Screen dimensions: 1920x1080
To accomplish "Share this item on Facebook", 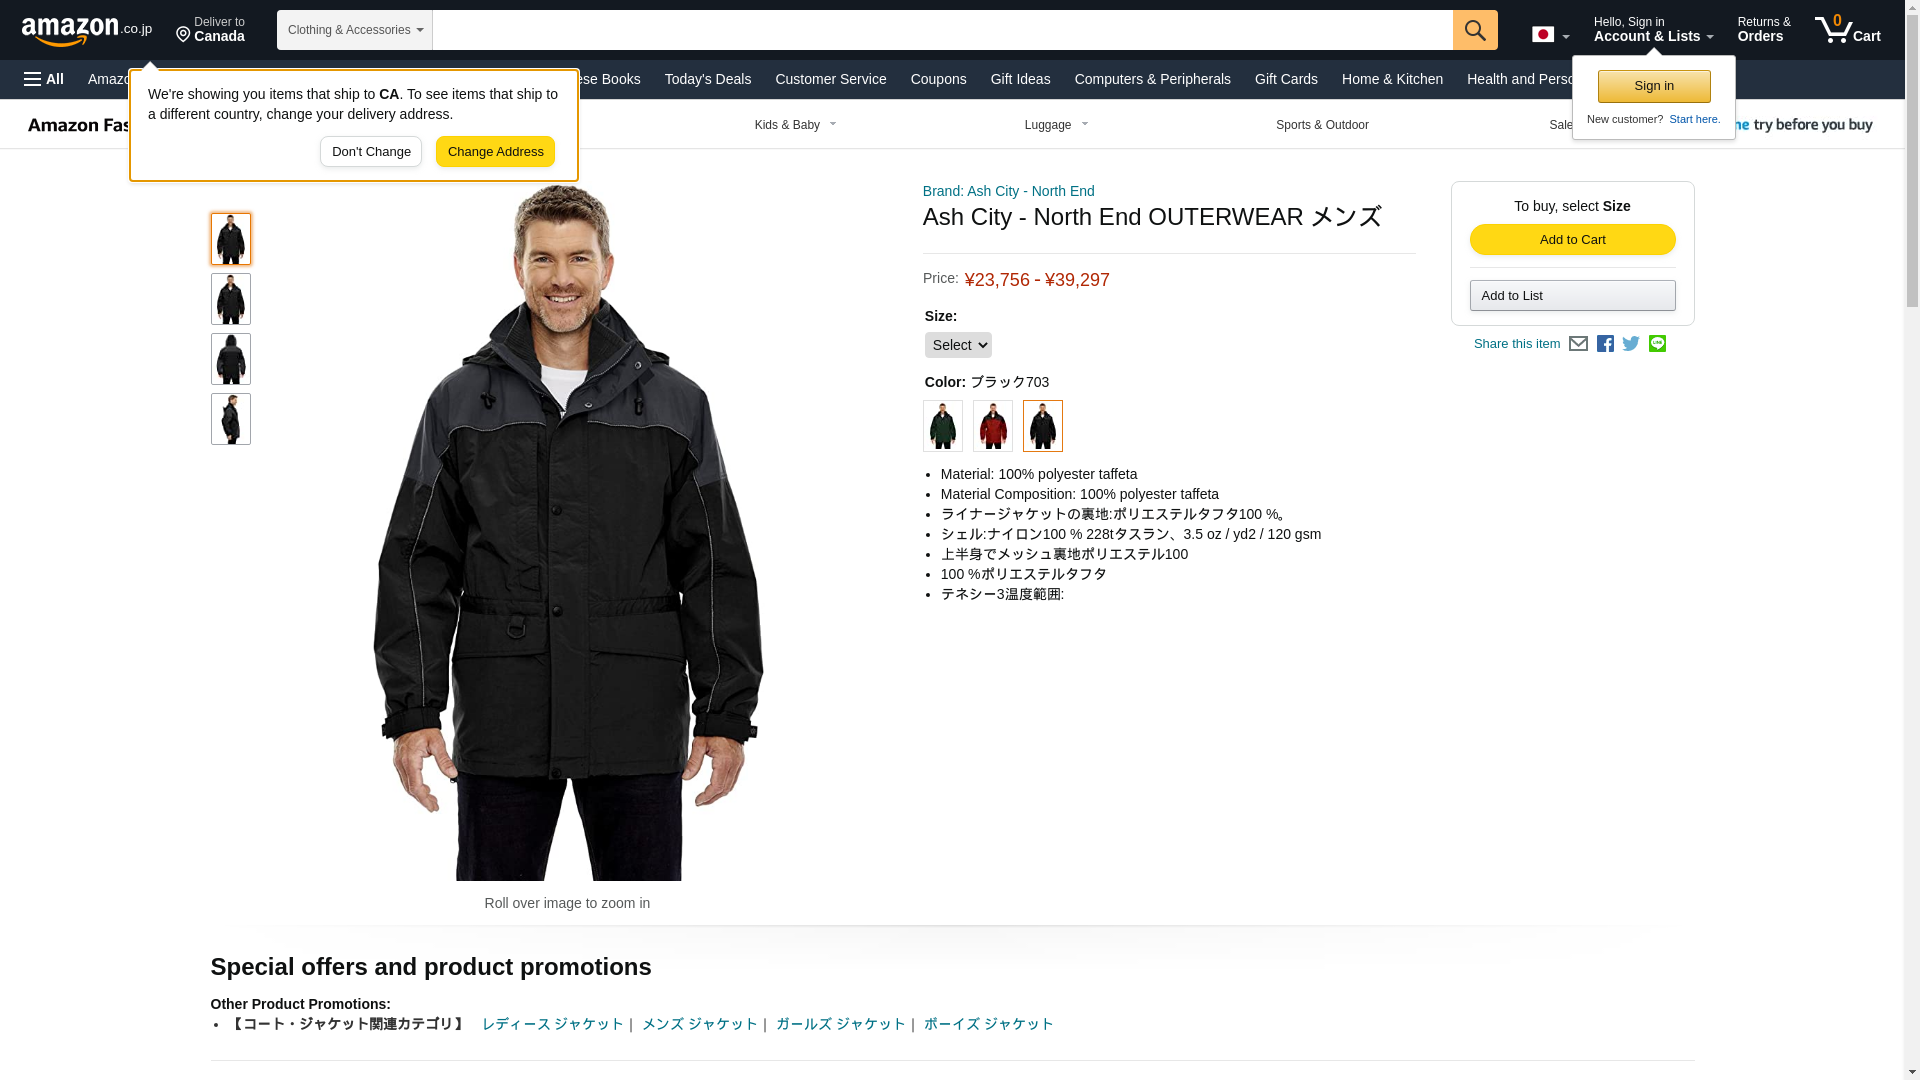I will pyautogui.click(x=1605, y=344).
